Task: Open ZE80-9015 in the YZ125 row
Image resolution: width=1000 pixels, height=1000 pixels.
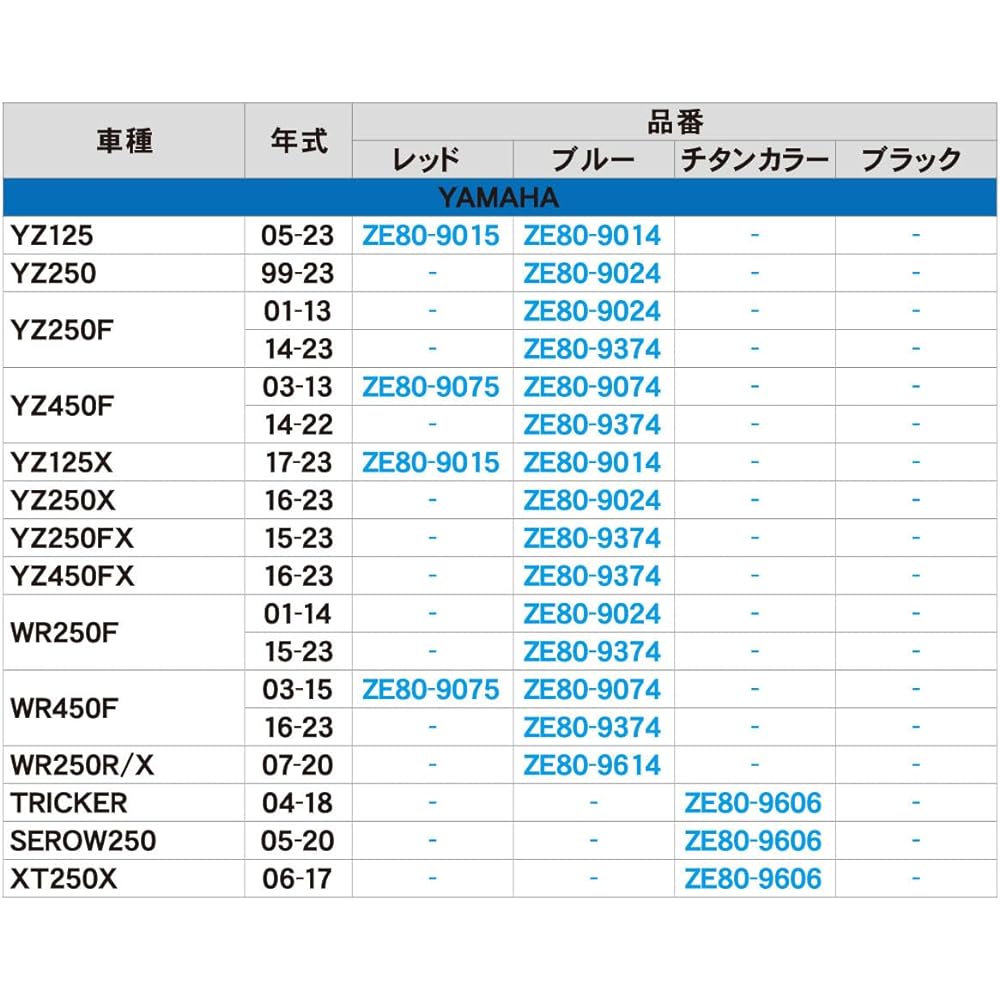Action: pyautogui.click(x=431, y=236)
